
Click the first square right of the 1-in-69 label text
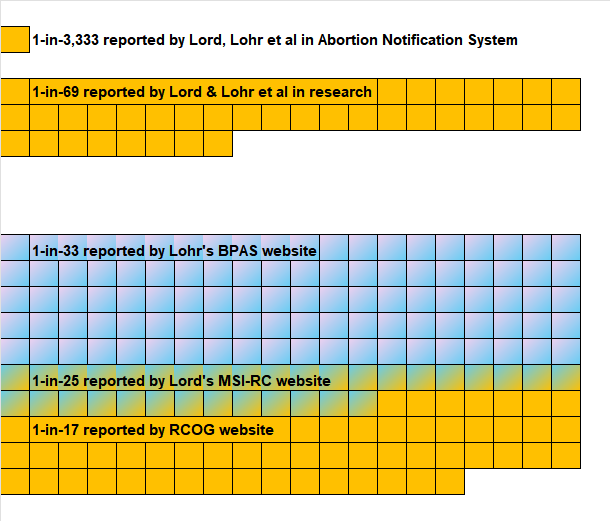[392, 92]
